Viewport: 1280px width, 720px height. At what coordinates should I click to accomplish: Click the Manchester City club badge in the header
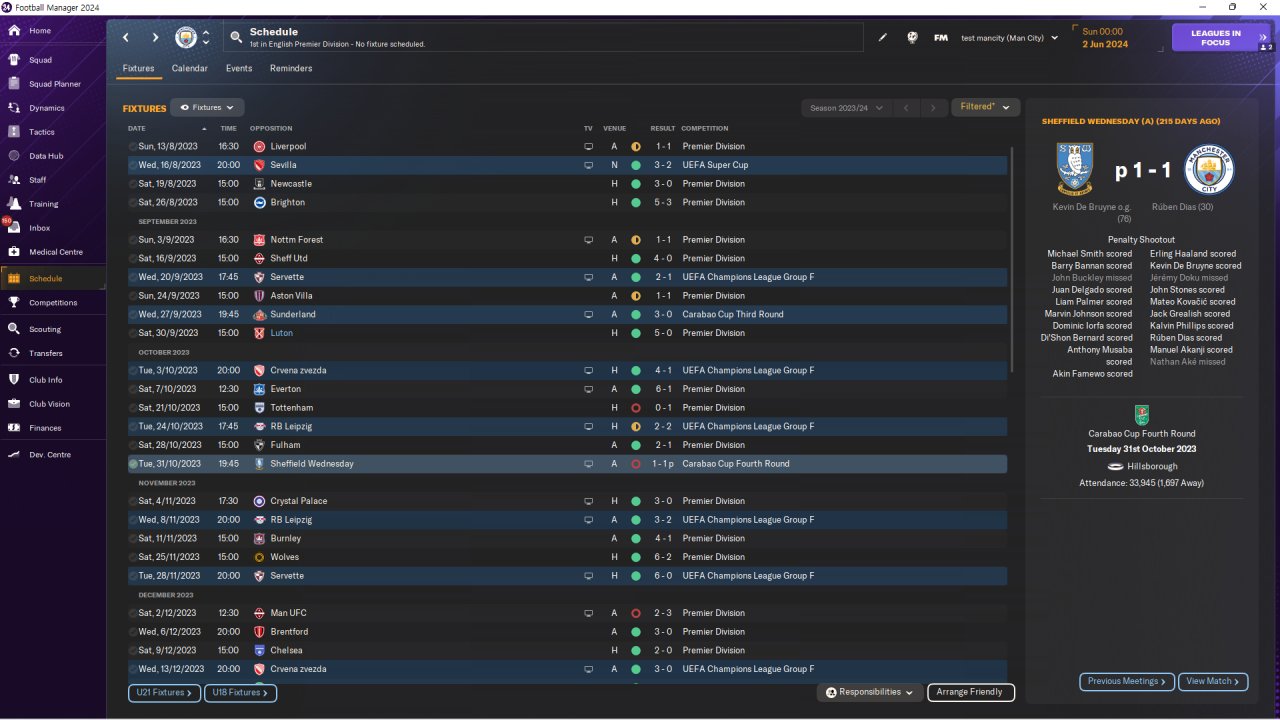click(x=186, y=38)
